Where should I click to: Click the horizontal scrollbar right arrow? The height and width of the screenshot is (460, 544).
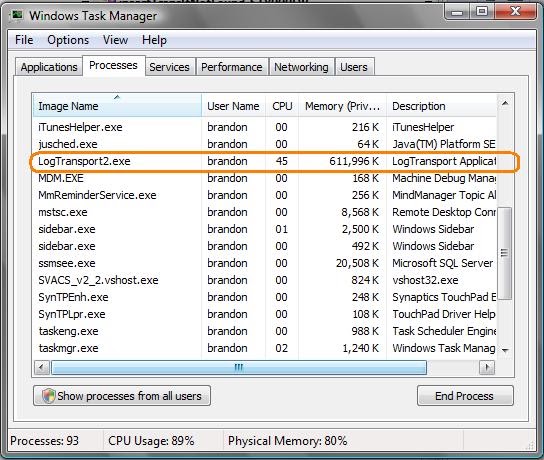click(x=487, y=367)
